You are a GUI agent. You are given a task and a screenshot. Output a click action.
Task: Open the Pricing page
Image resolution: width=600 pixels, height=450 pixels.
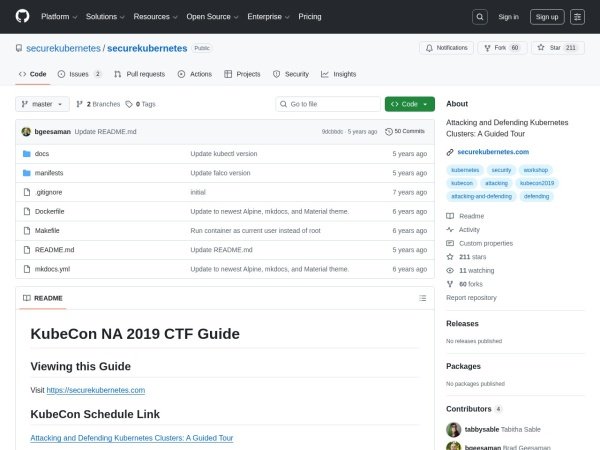[x=310, y=17]
